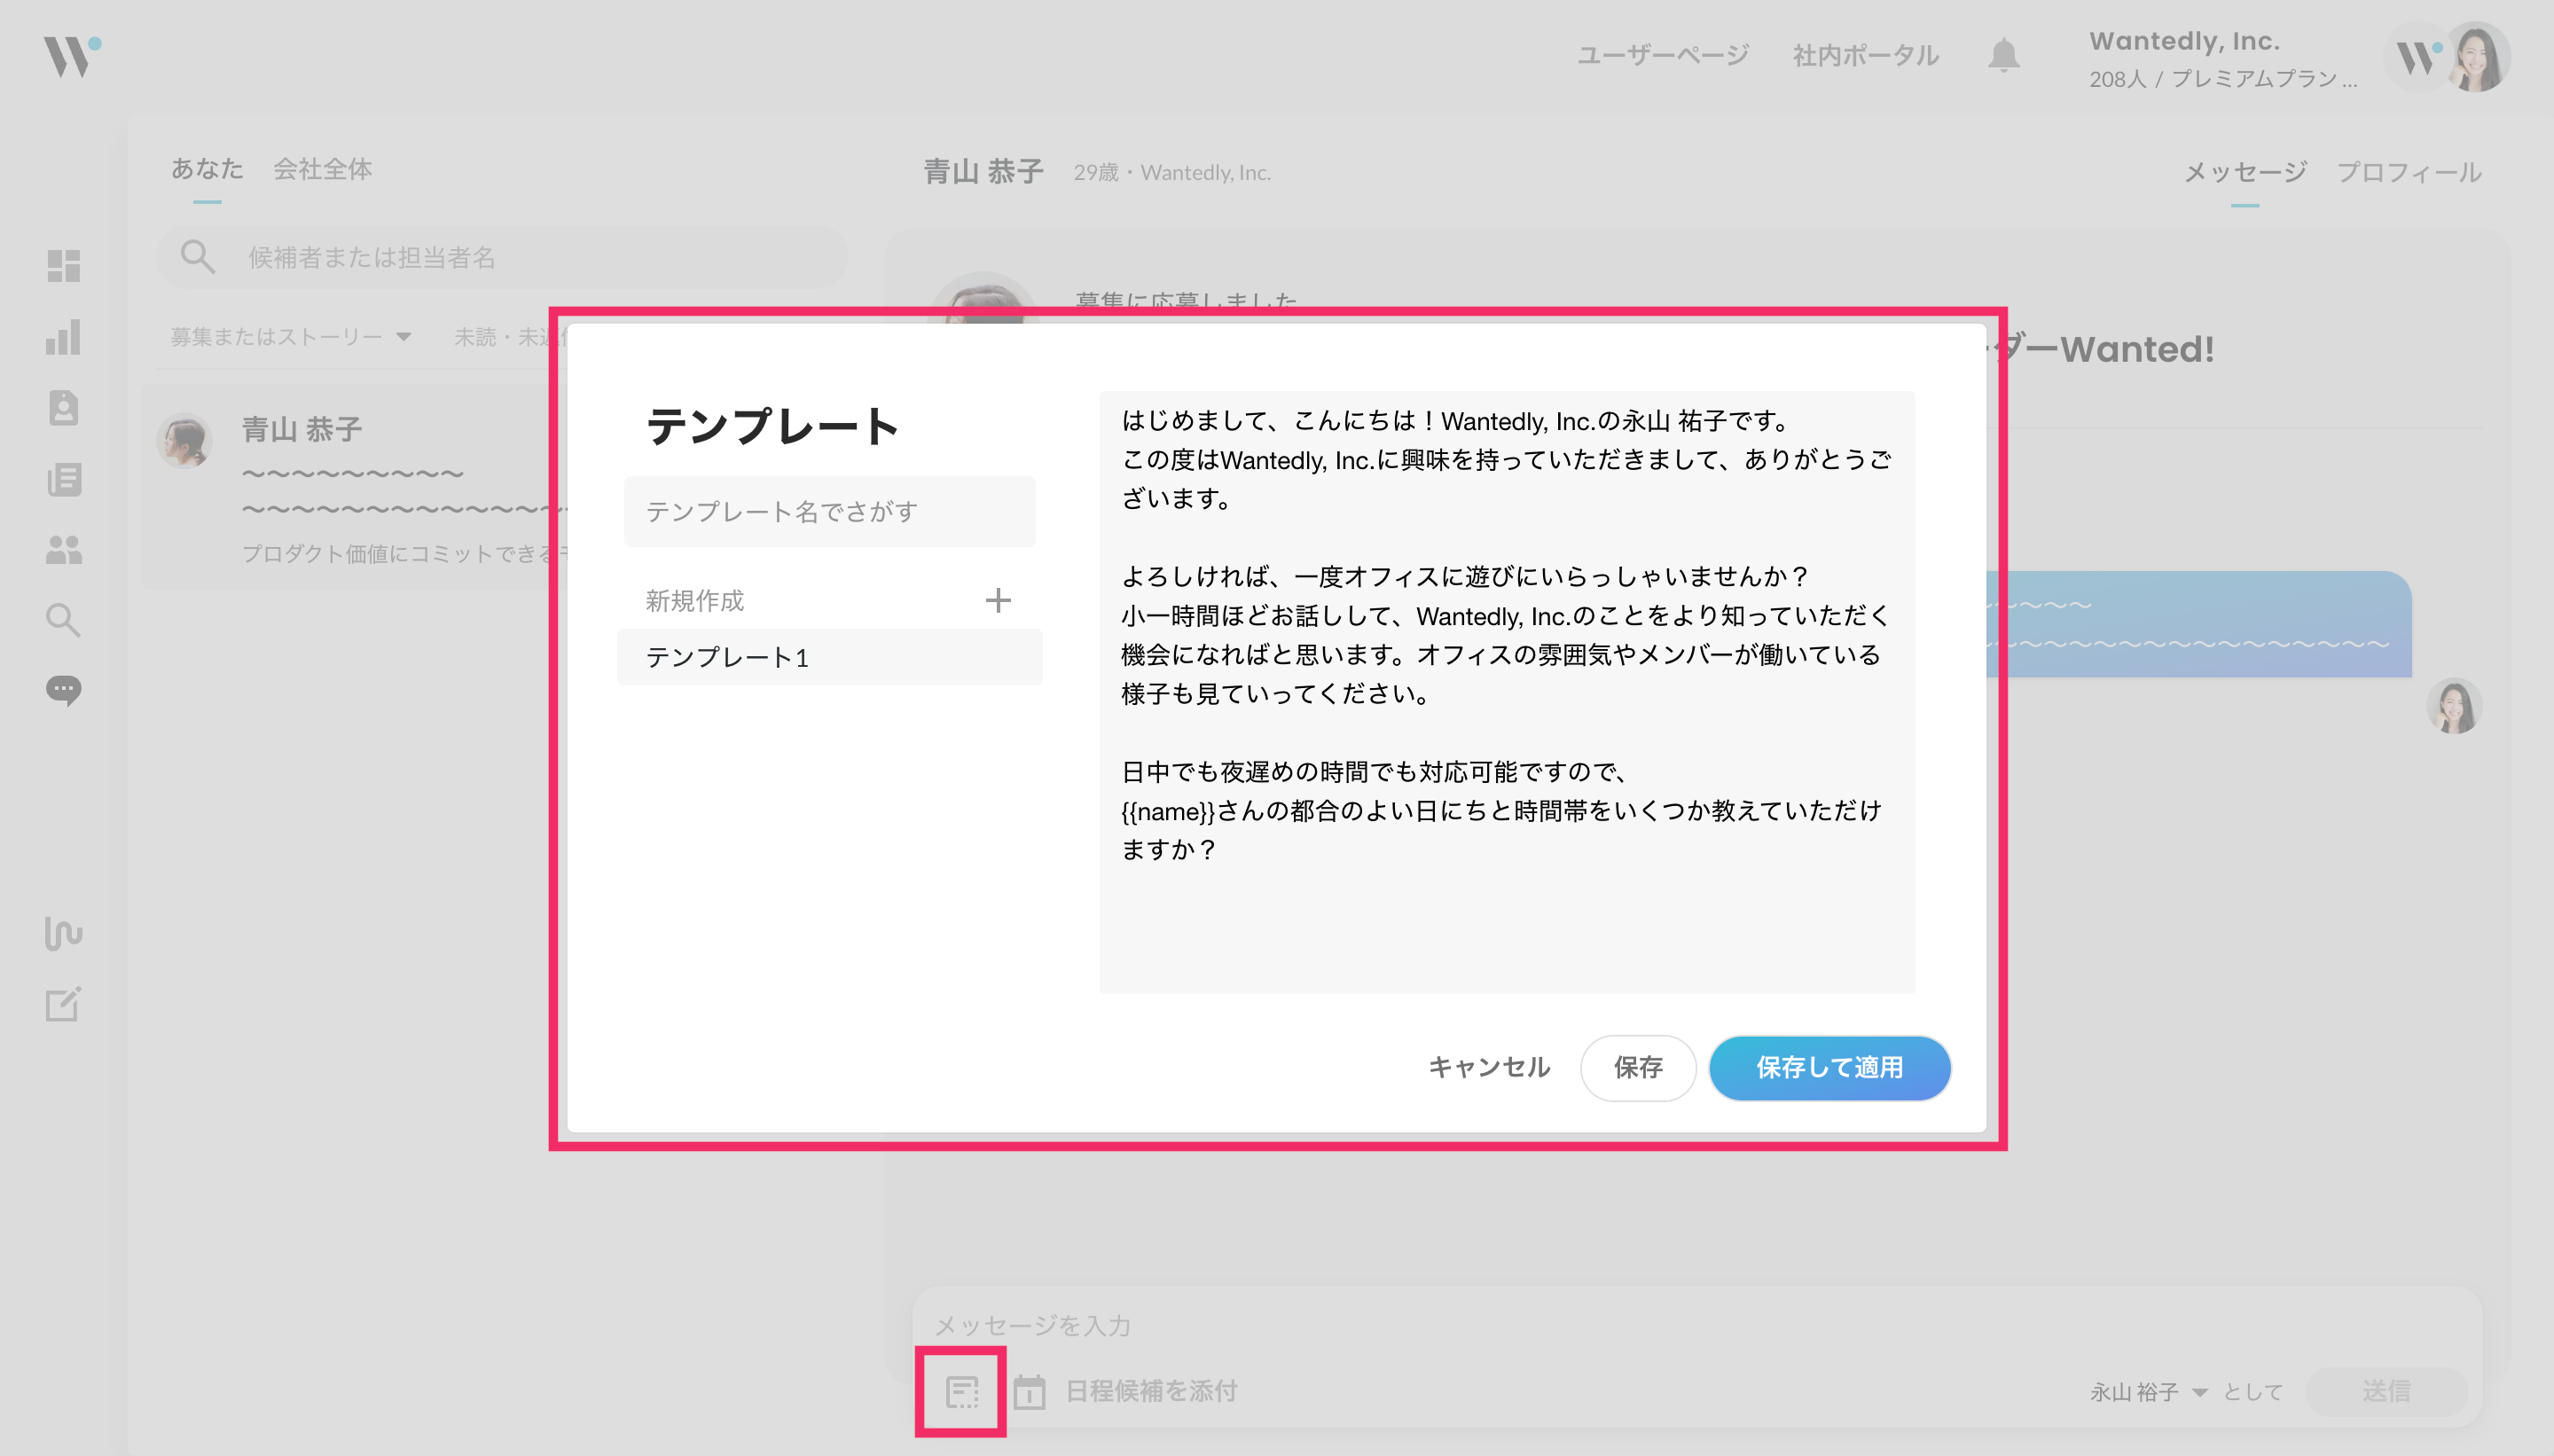Open the profile badge icon in the sidebar

(x=63, y=408)
